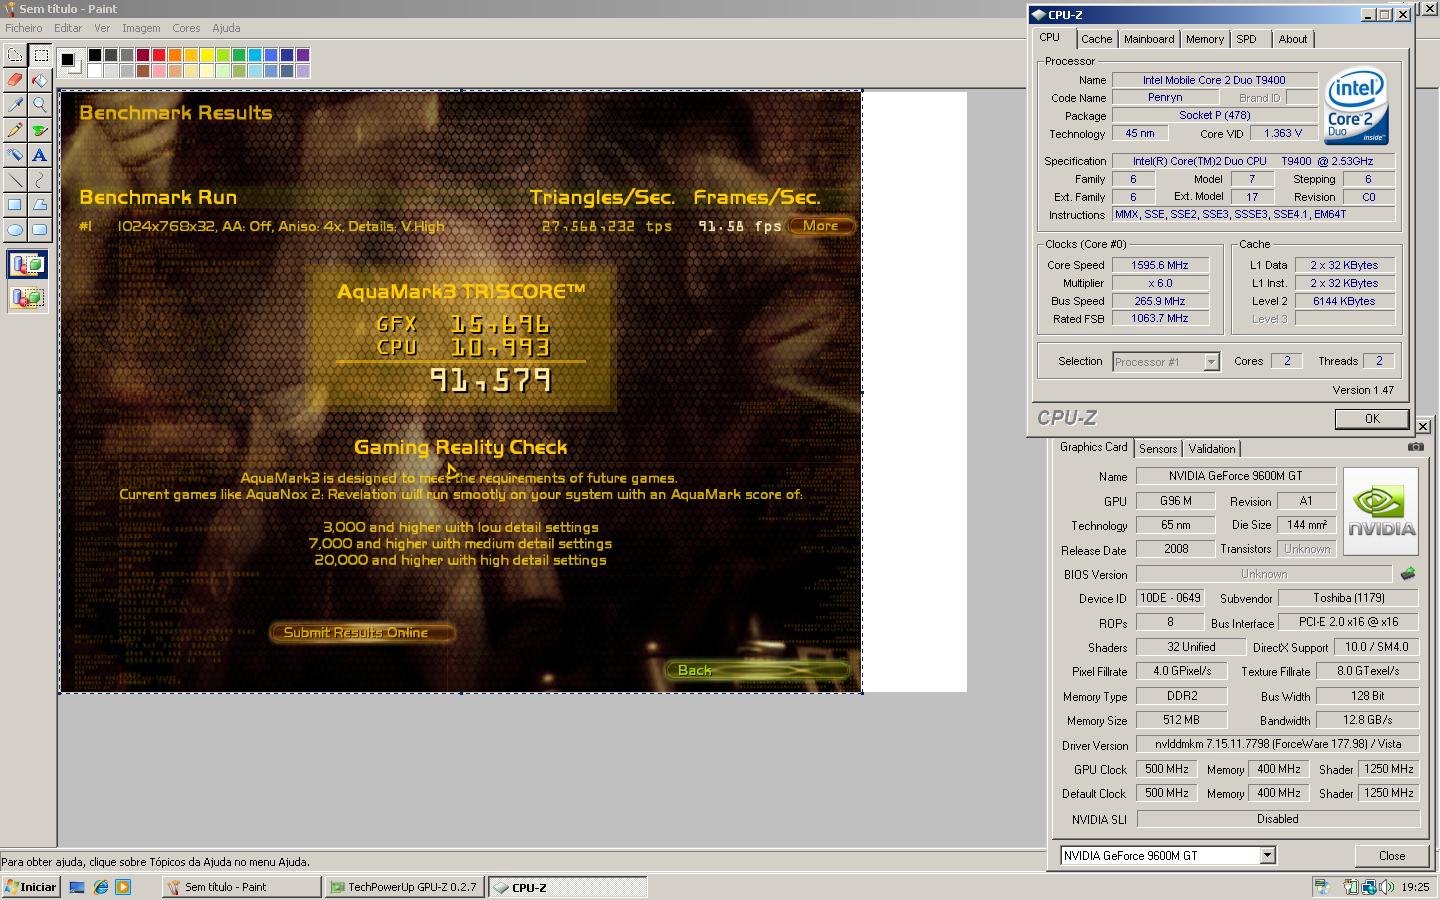Screen dimensions: 1440x900
Task: Open Show Desktop from quick launch
Action: (x=76, y=887)
